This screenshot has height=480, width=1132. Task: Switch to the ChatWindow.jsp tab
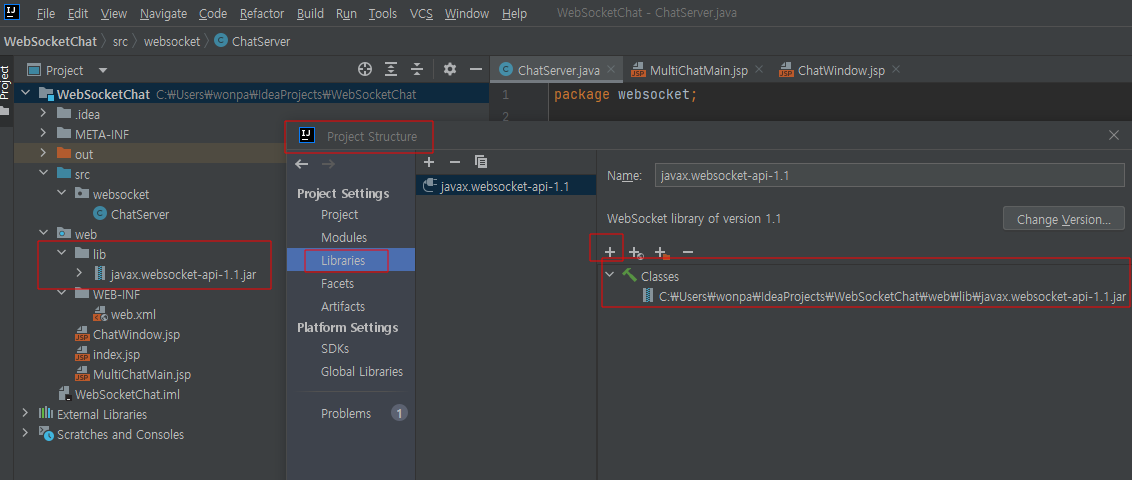pyautogui.click(x=841, y=70)
